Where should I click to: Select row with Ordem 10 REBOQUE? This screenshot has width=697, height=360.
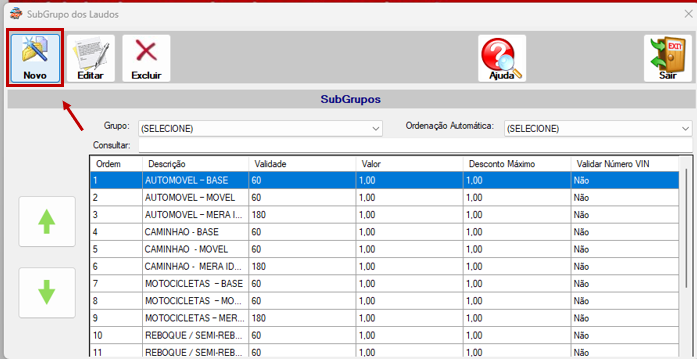pos(385,336)
